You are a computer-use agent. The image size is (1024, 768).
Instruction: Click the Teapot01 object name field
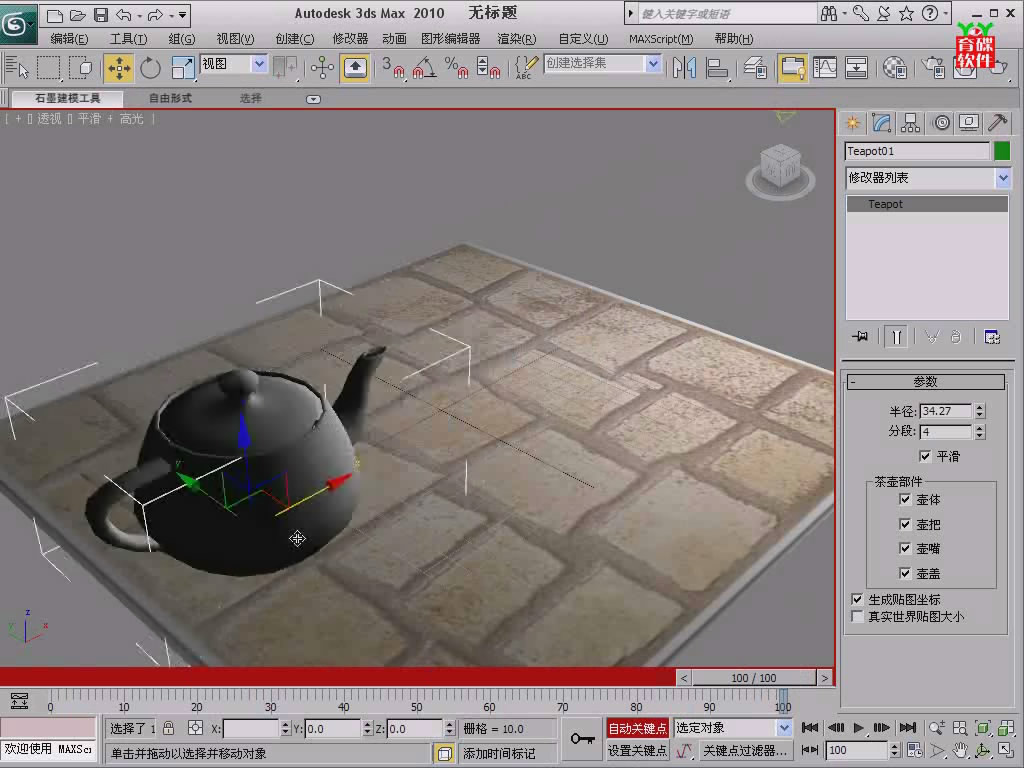(x=917, y=151)
